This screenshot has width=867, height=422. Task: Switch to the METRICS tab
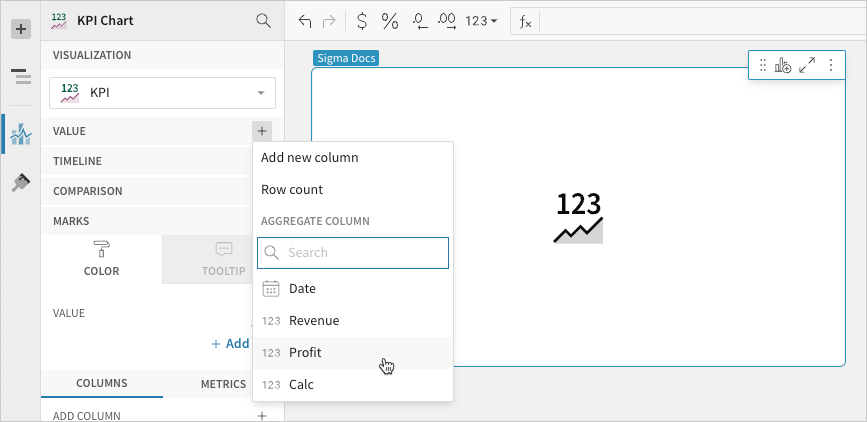[x=223, y=383]
